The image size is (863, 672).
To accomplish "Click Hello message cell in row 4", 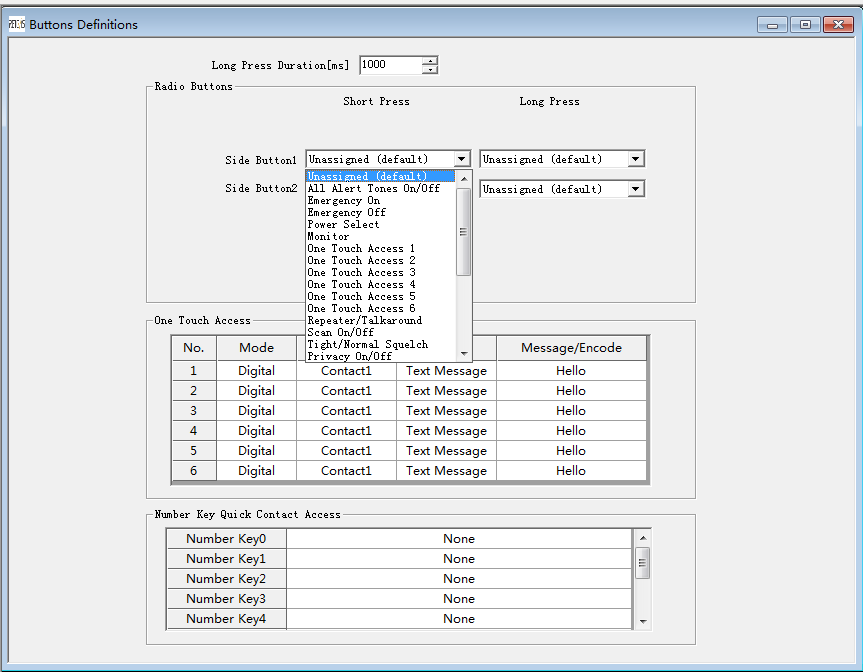I will coord(571,431).
